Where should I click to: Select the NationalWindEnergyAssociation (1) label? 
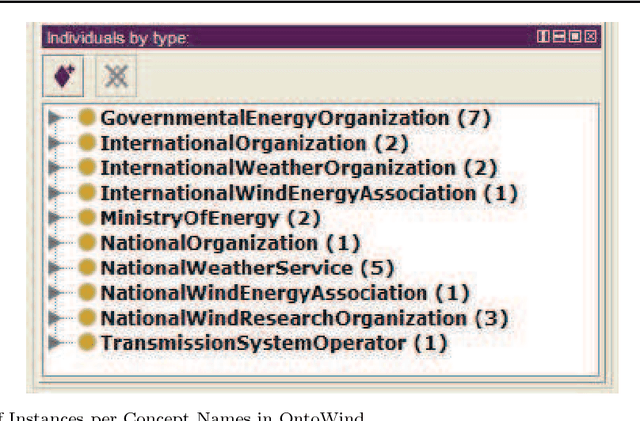click(x=285, y=293)
